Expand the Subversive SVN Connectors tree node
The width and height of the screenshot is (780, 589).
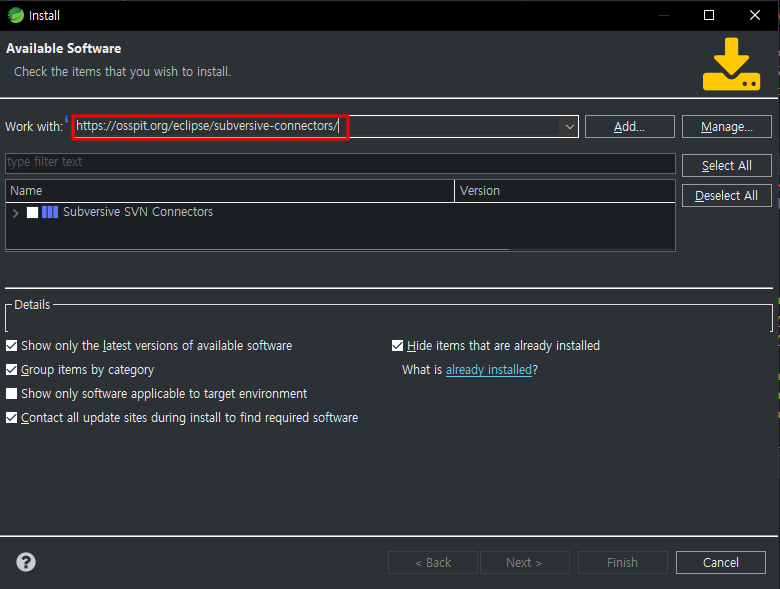point(15,213)
